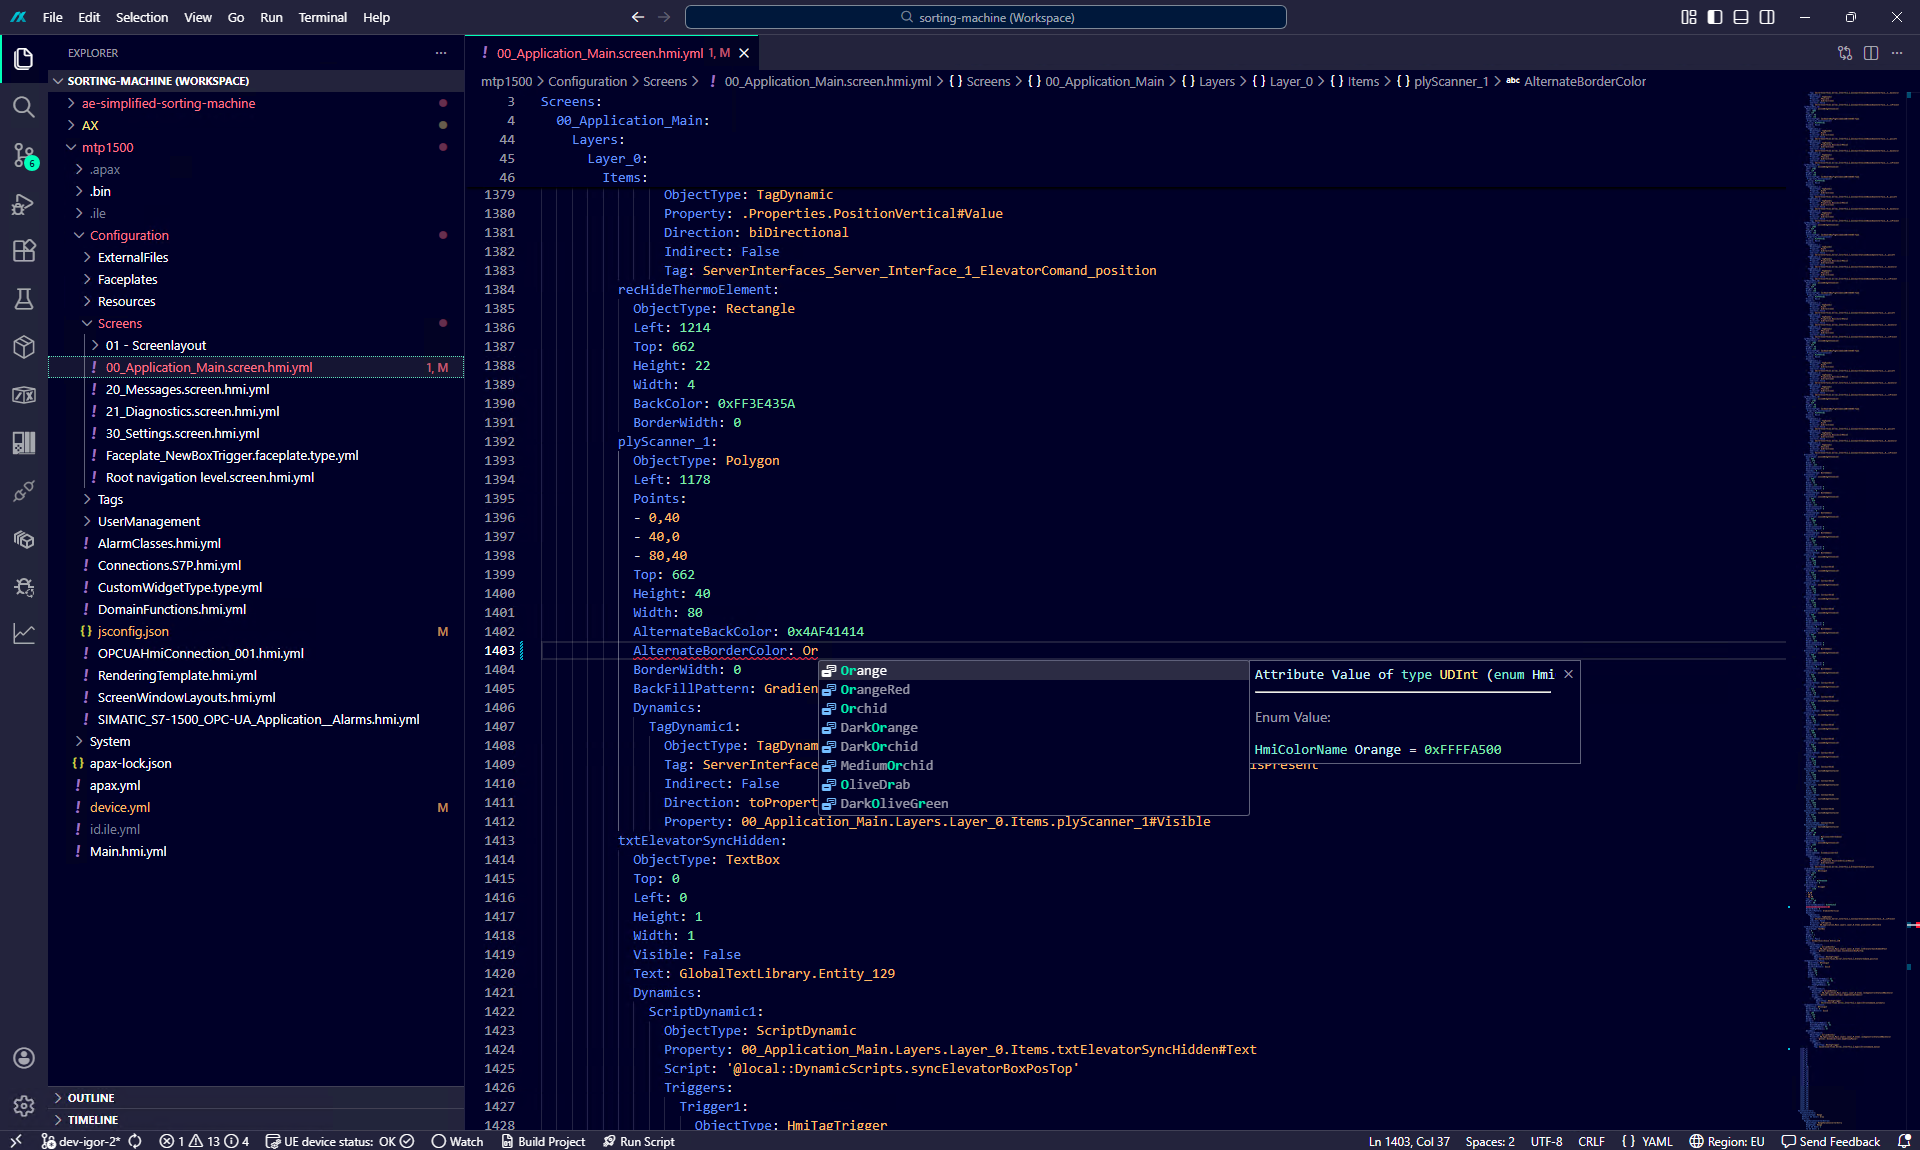Open Source Control view with badge
The image size is (1920, 1150).
24,155
